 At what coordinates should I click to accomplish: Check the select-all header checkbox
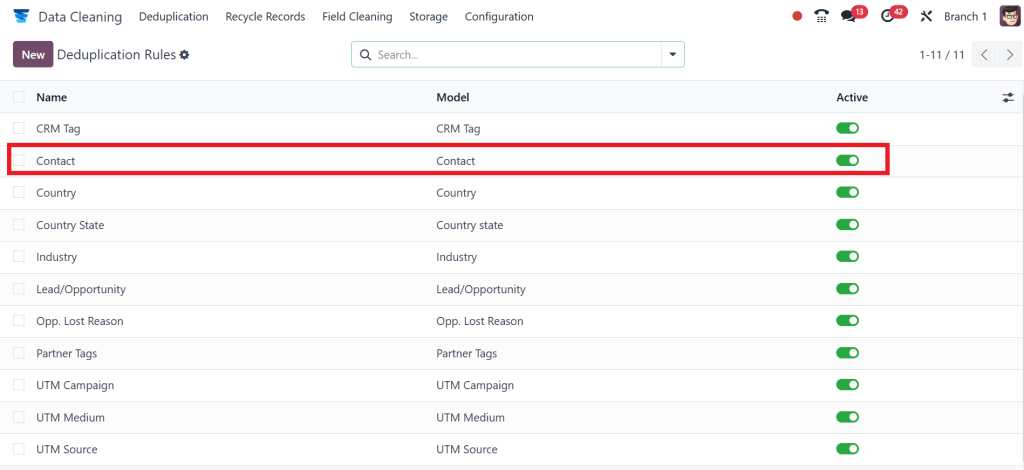(x=19, y=97)
